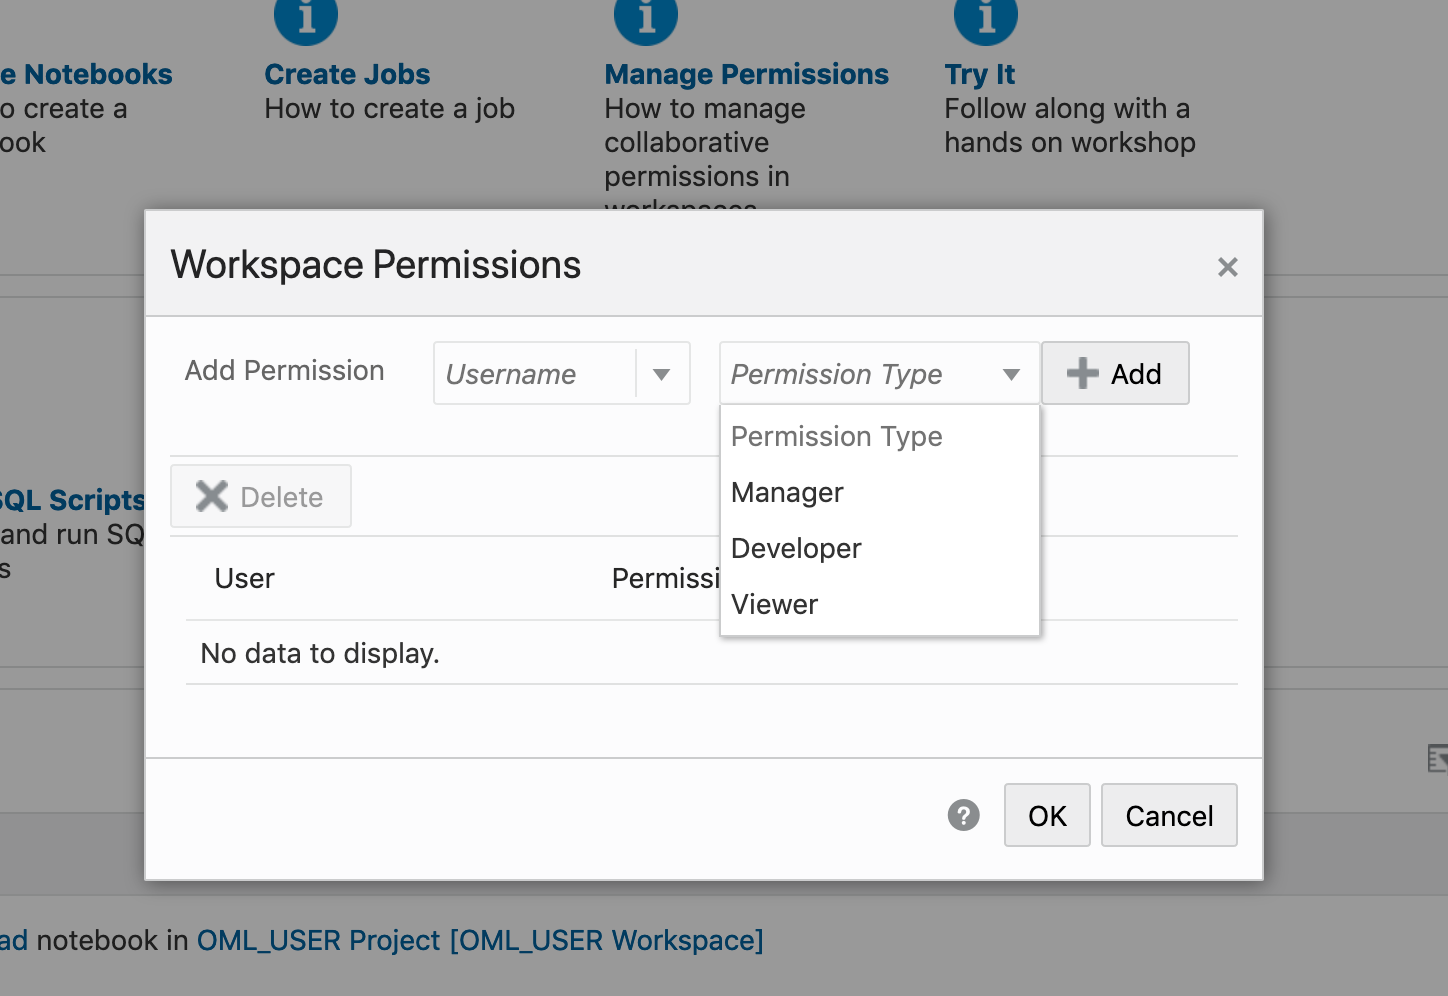Select Manager from the permission list

point(787,492)
